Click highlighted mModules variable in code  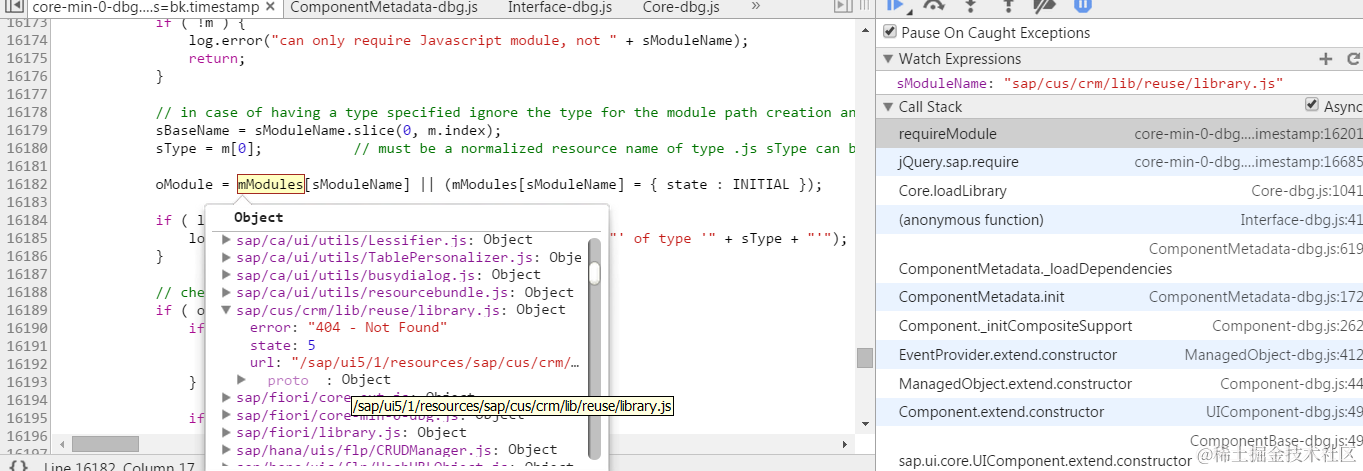270,185
